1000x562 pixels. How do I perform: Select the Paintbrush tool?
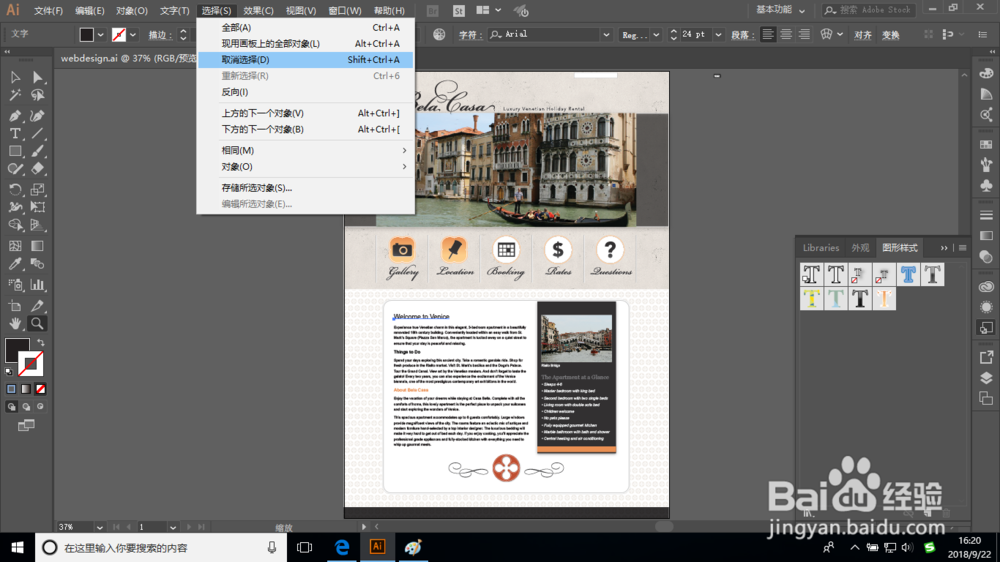coord(37,151)
